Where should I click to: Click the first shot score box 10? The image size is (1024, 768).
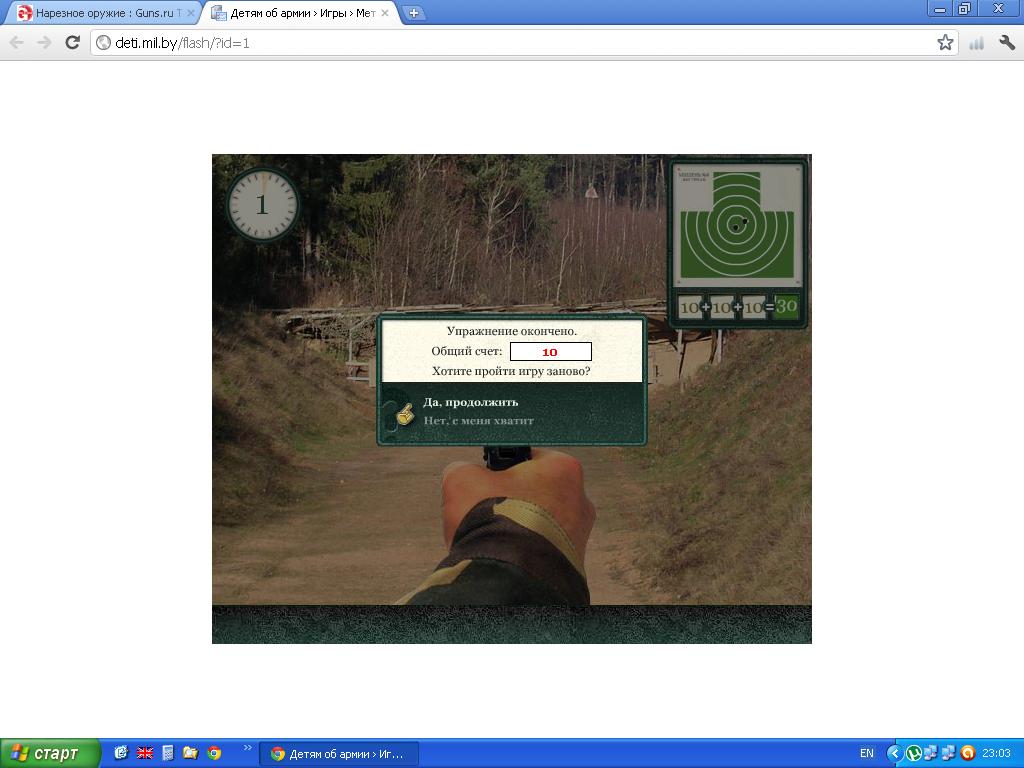(689, 307)
